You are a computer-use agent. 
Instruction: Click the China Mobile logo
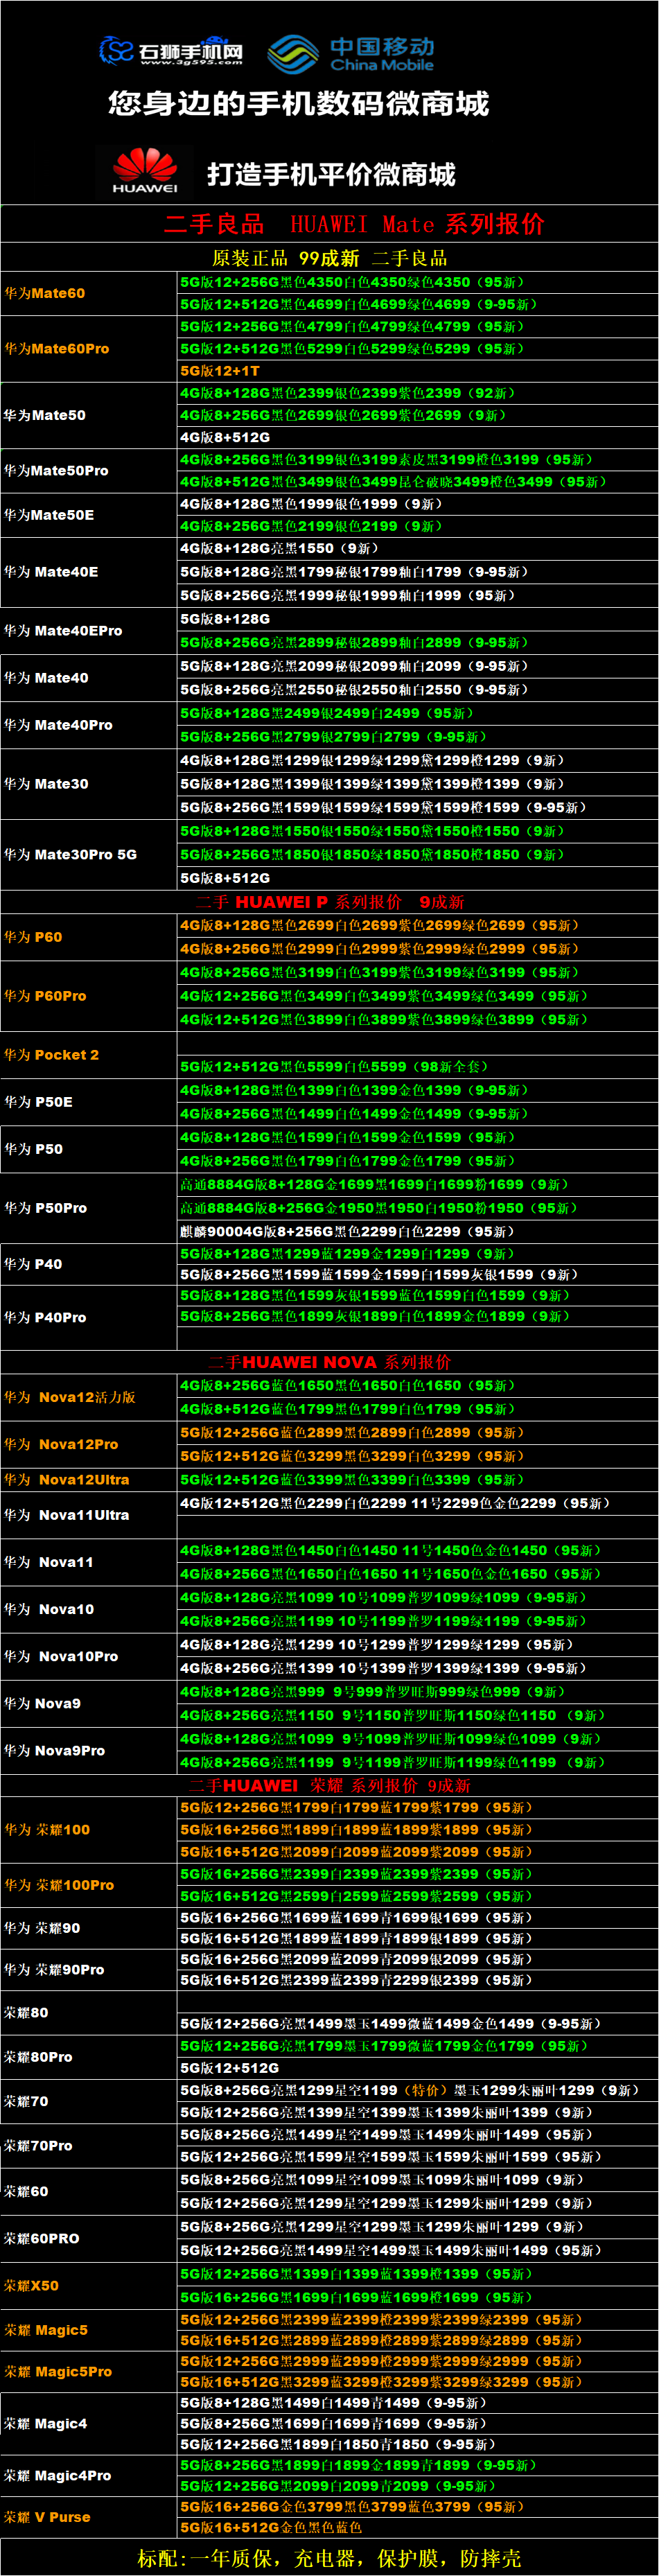click(x=351, y=54)
